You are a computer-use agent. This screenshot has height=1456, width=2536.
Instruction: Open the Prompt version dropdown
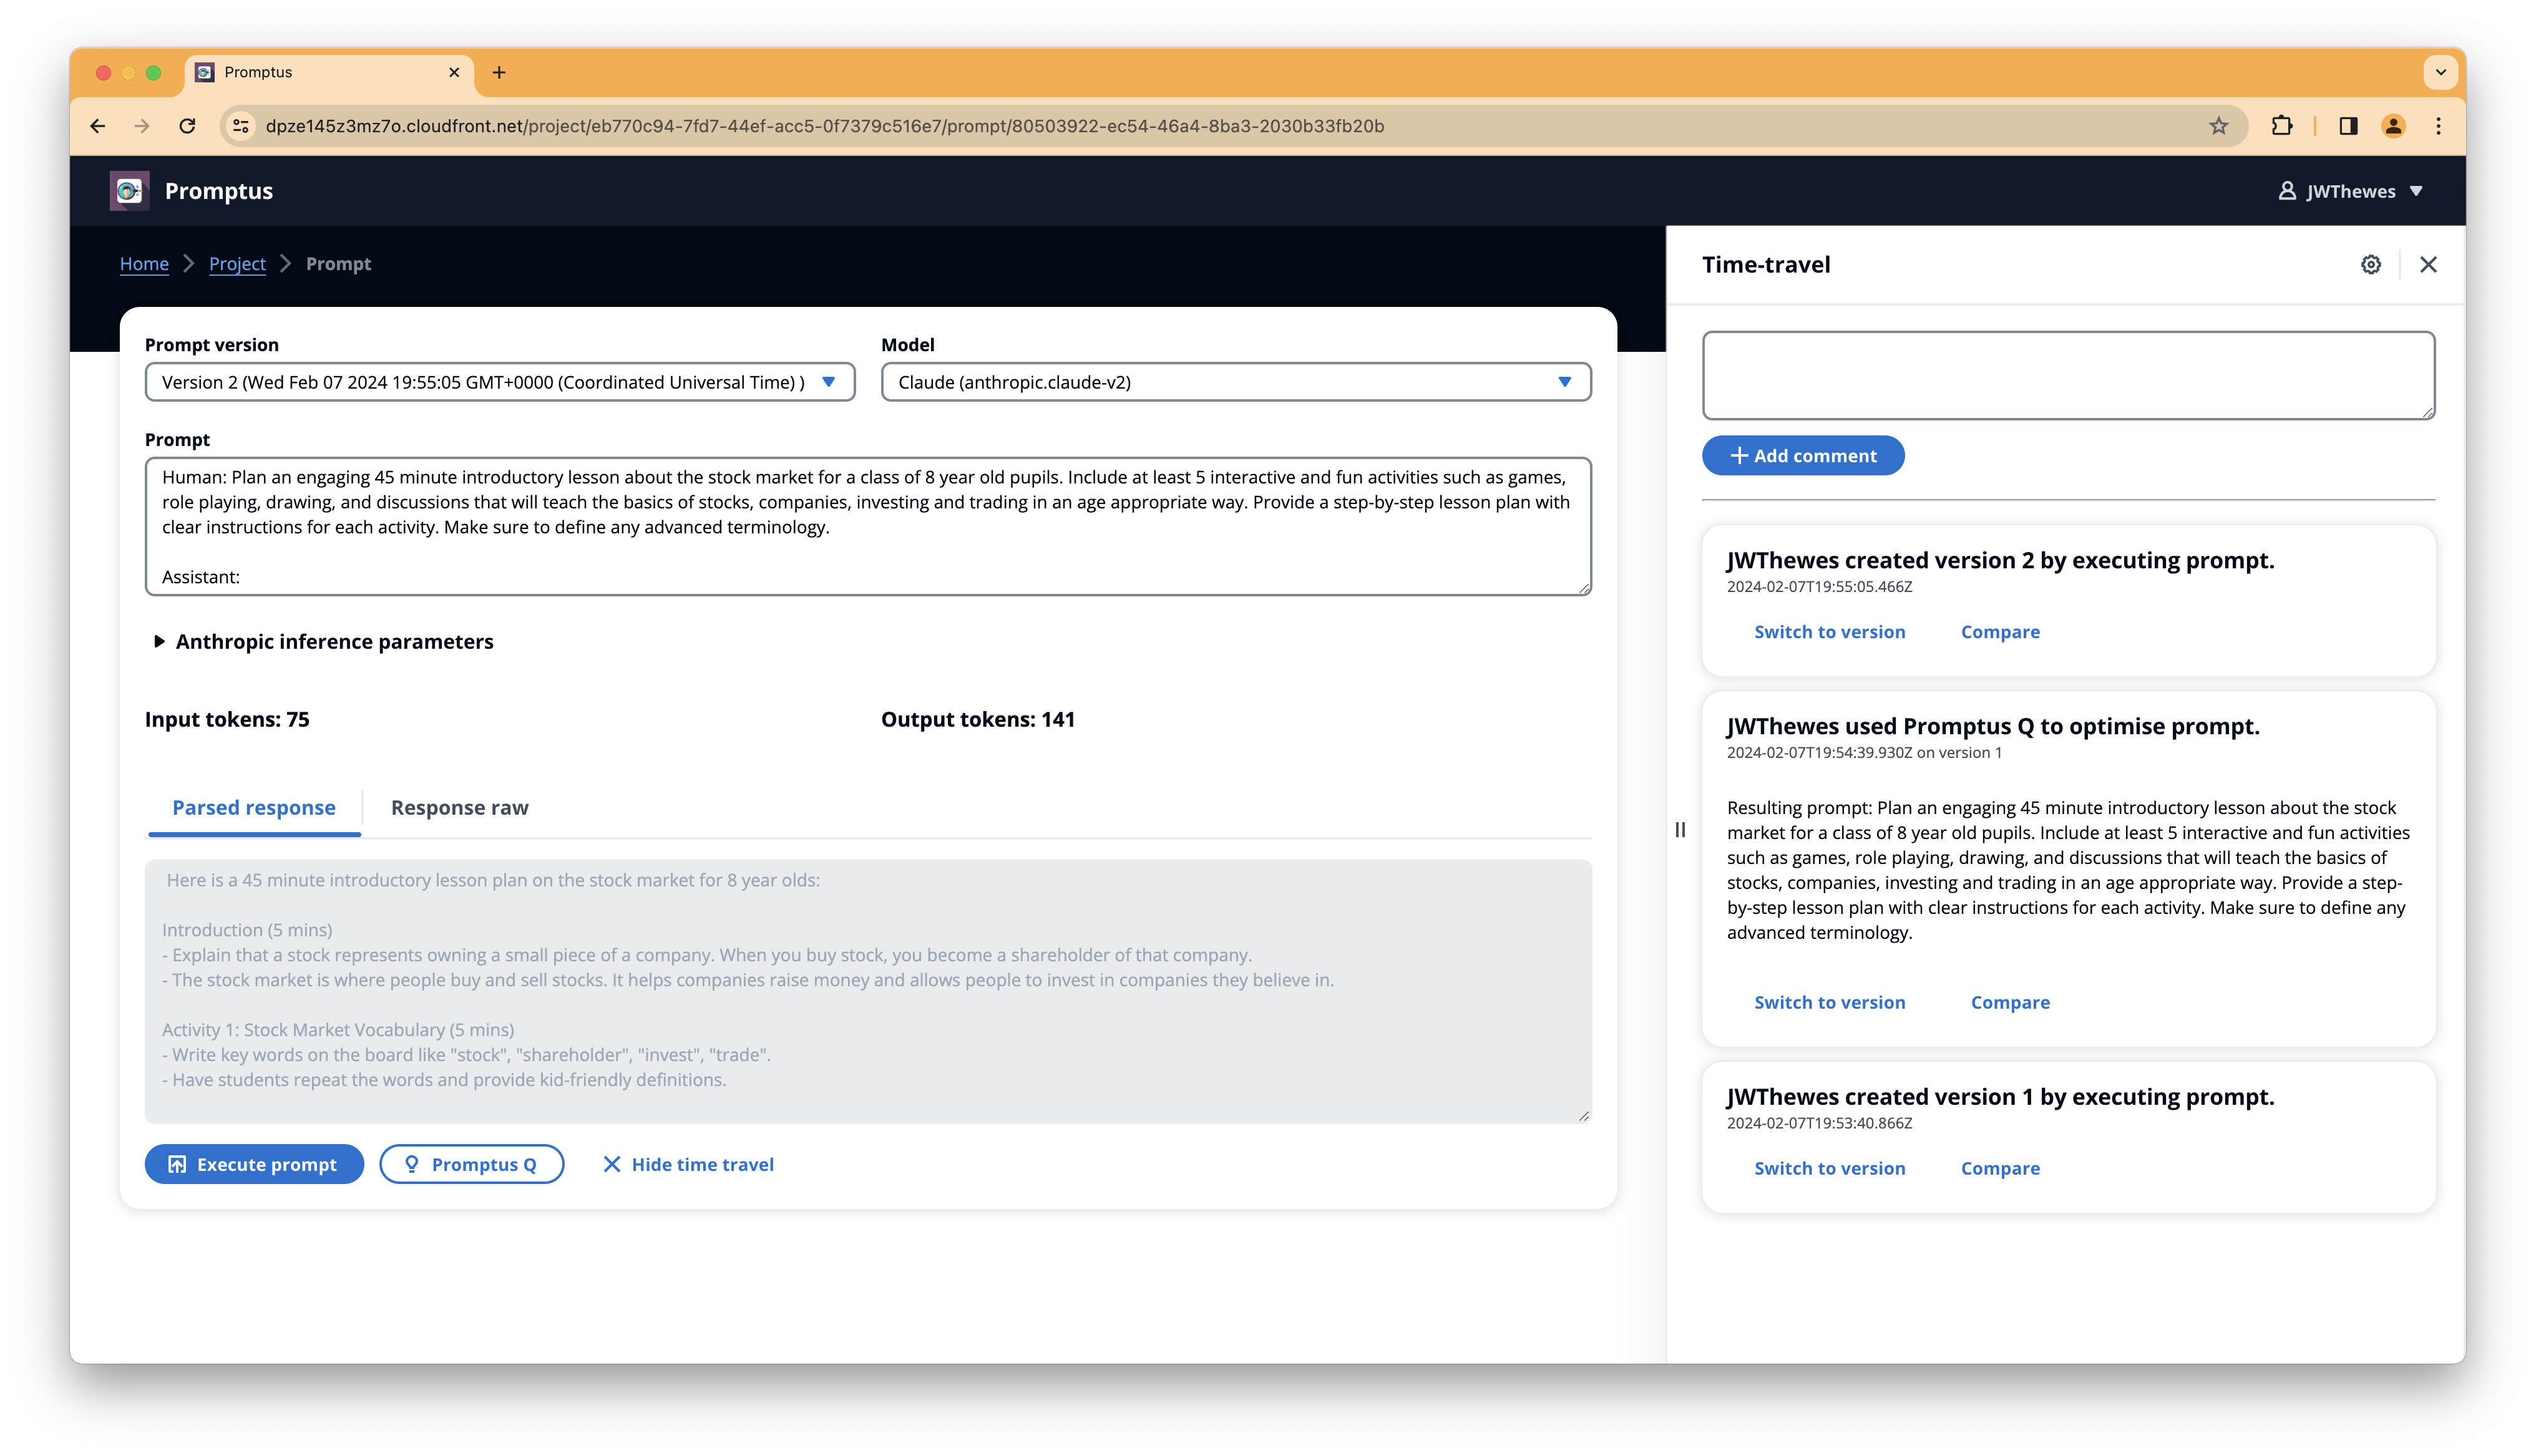500,382
